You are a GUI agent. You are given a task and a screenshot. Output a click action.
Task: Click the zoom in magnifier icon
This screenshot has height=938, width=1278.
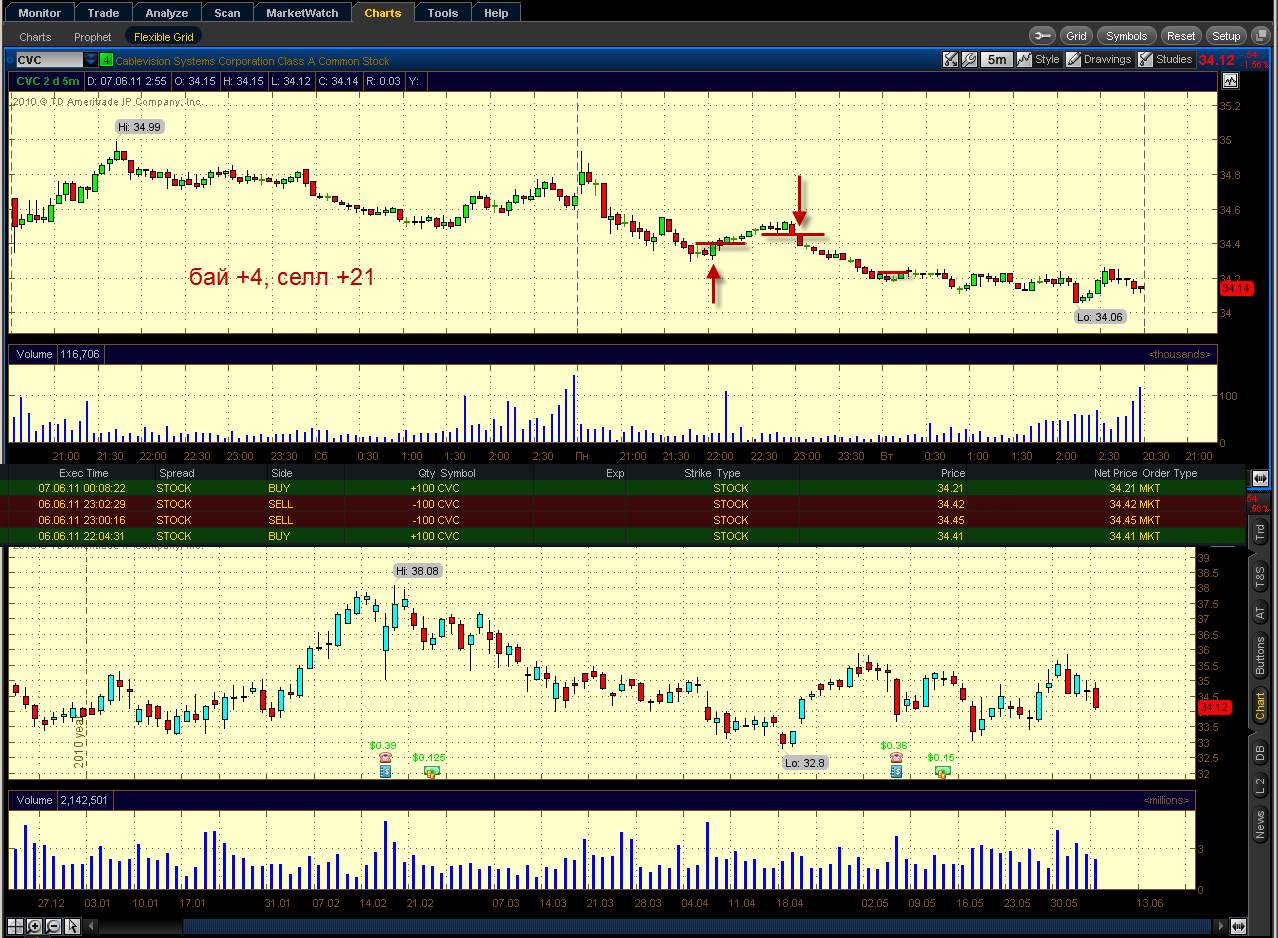pyautogui.click(x=34, y=926)
